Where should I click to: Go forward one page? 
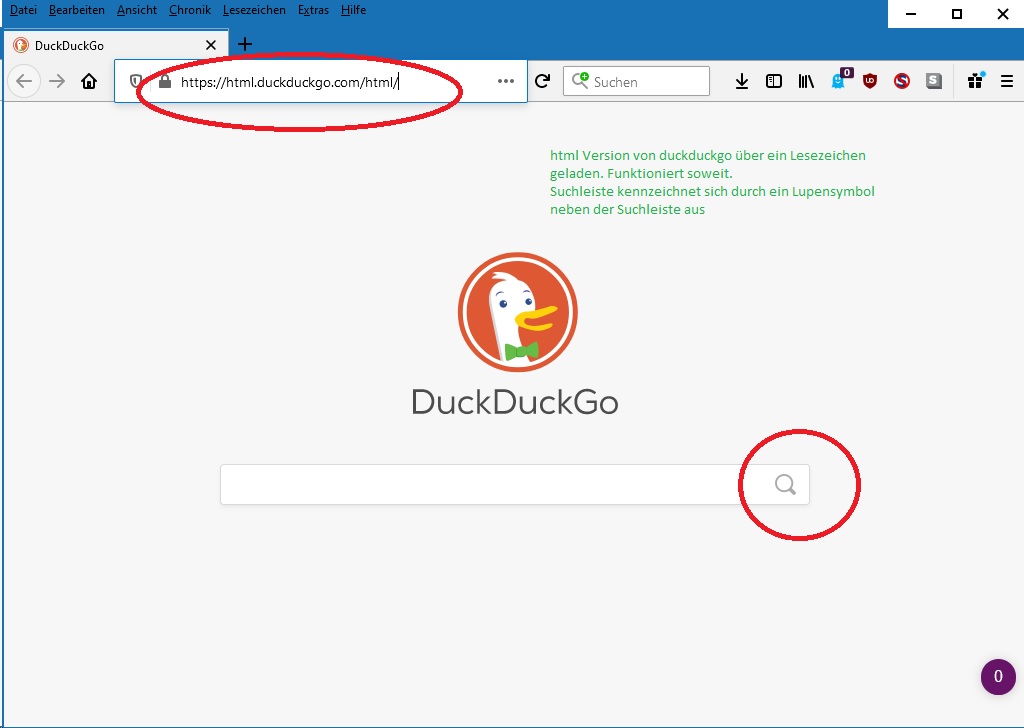[57, 81]
